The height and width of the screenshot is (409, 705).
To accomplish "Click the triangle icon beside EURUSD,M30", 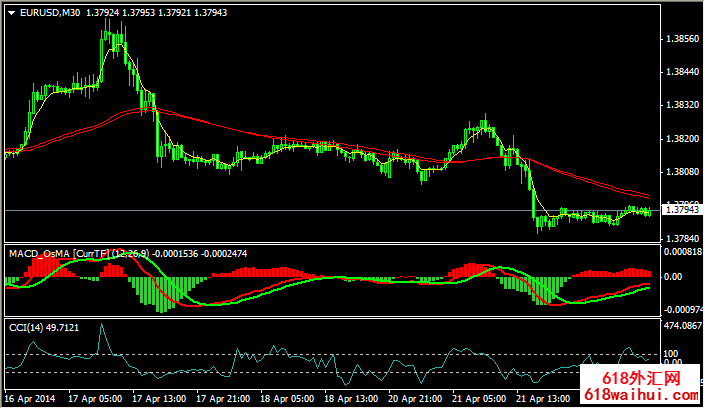I will tap(11, 12).
